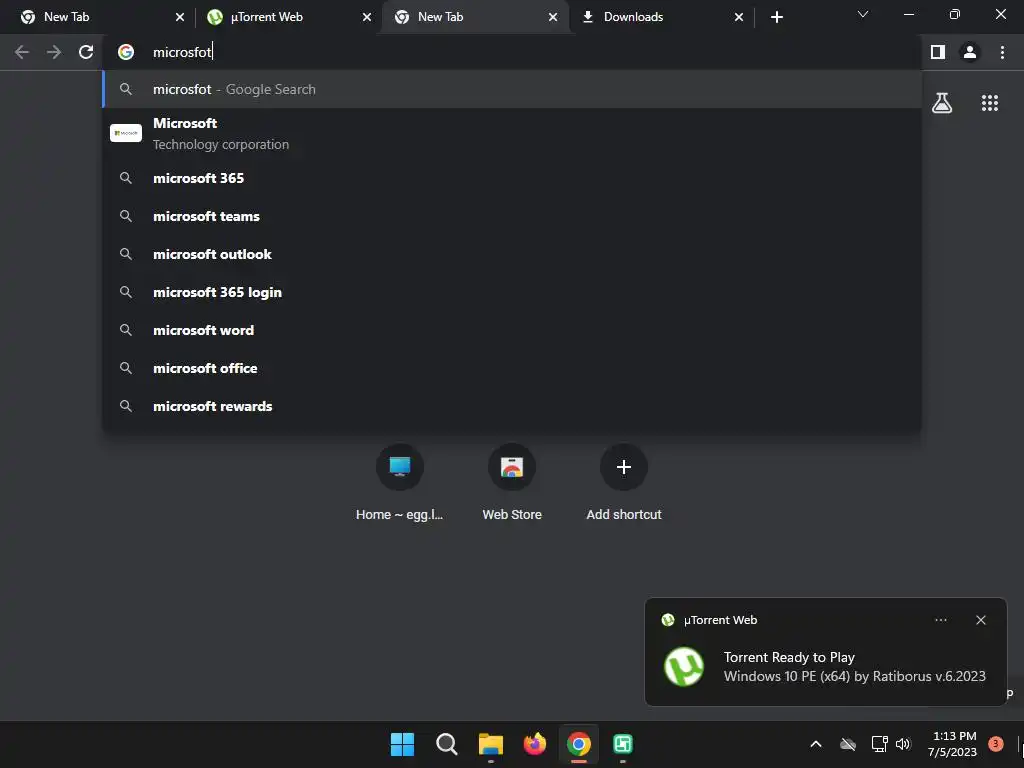Open Chrome's three-dot menu

click(x=1002, y=52)
